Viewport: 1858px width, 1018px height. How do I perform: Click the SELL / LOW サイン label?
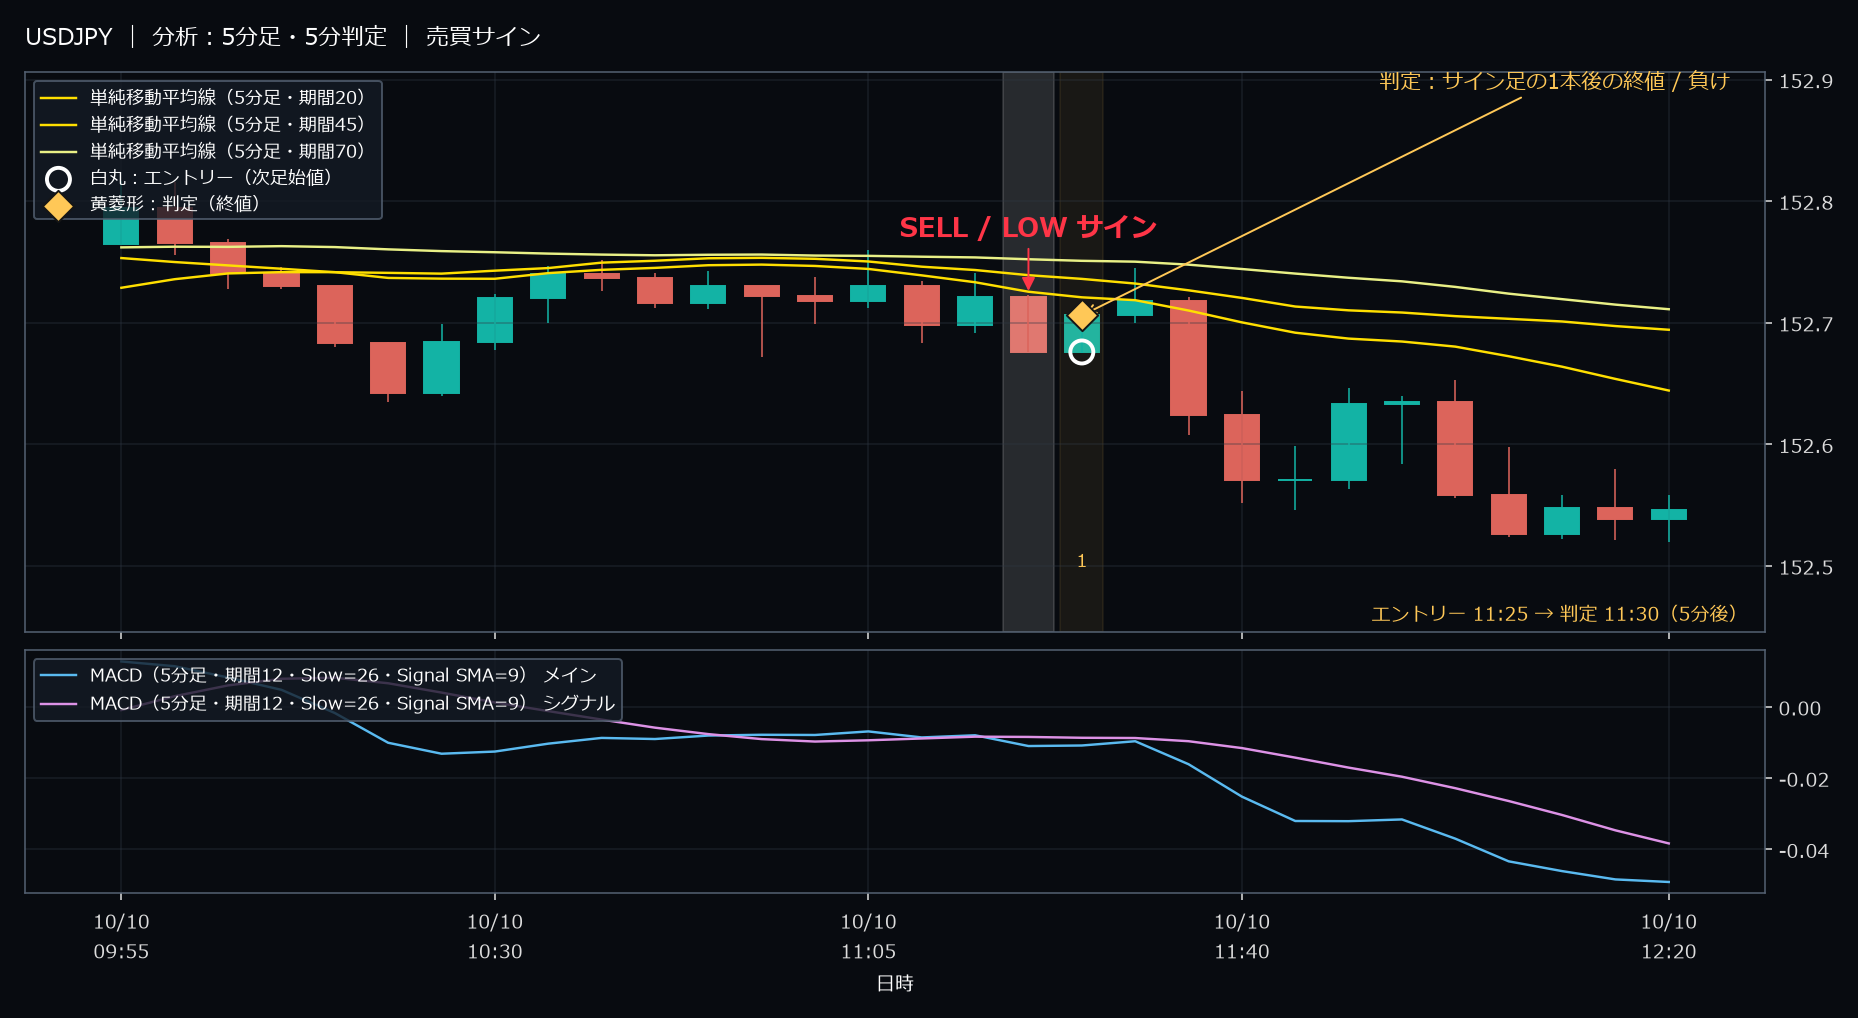point(1028,228)
